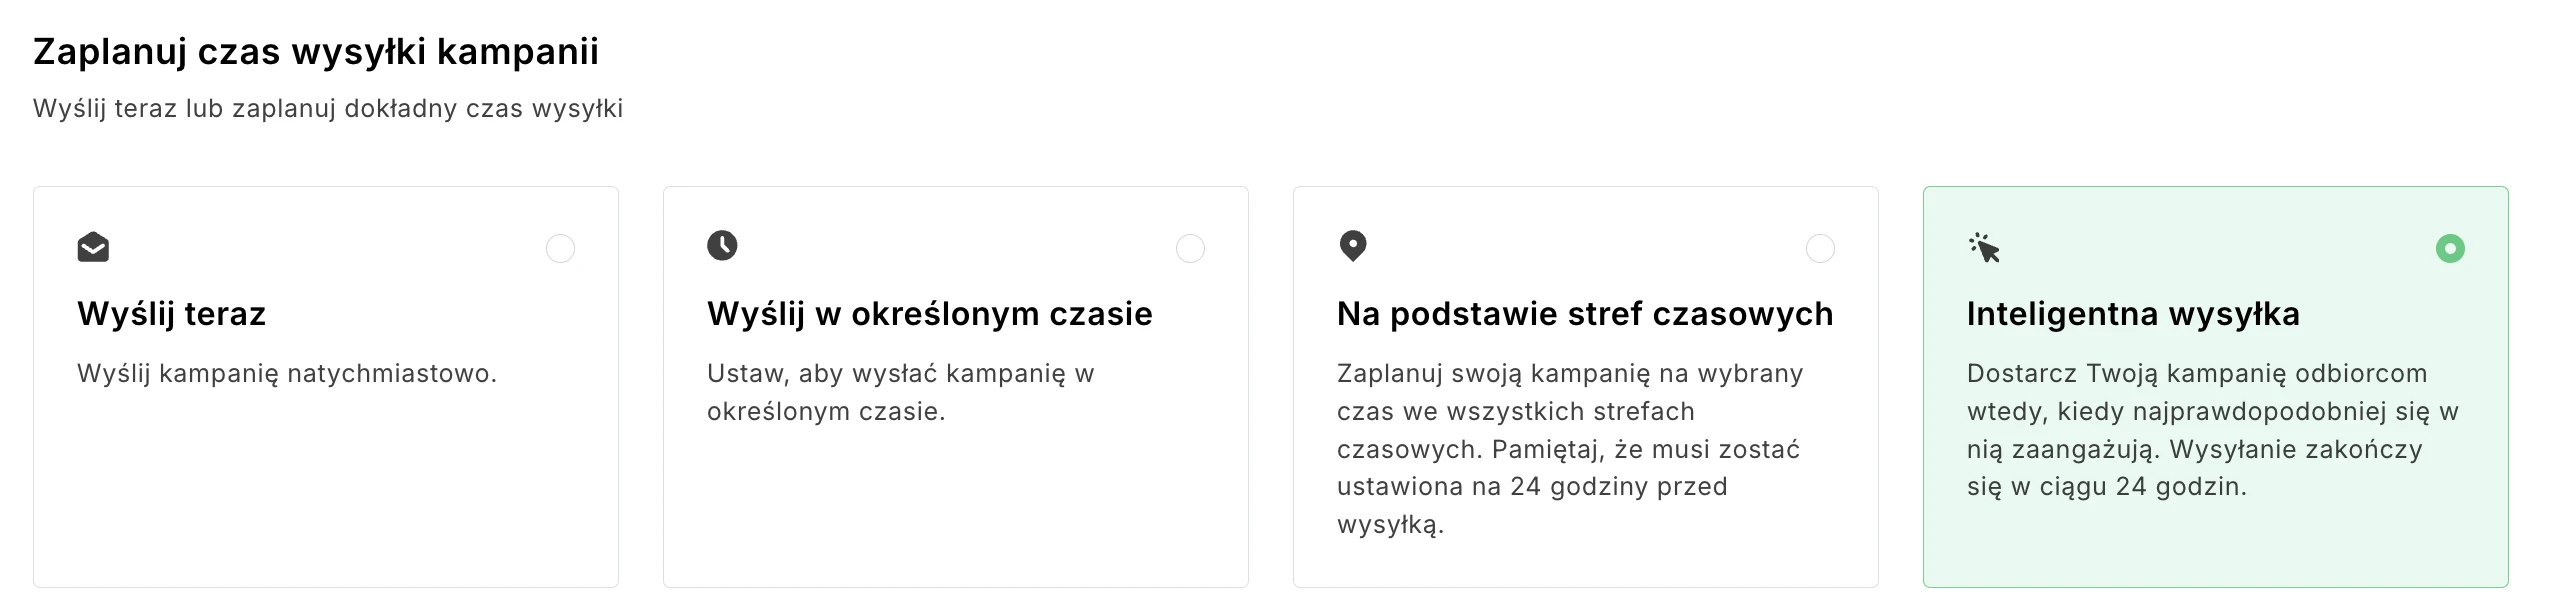Click the cursor click icon
The image size is (2552, 606).
(x=1984, y=248)
